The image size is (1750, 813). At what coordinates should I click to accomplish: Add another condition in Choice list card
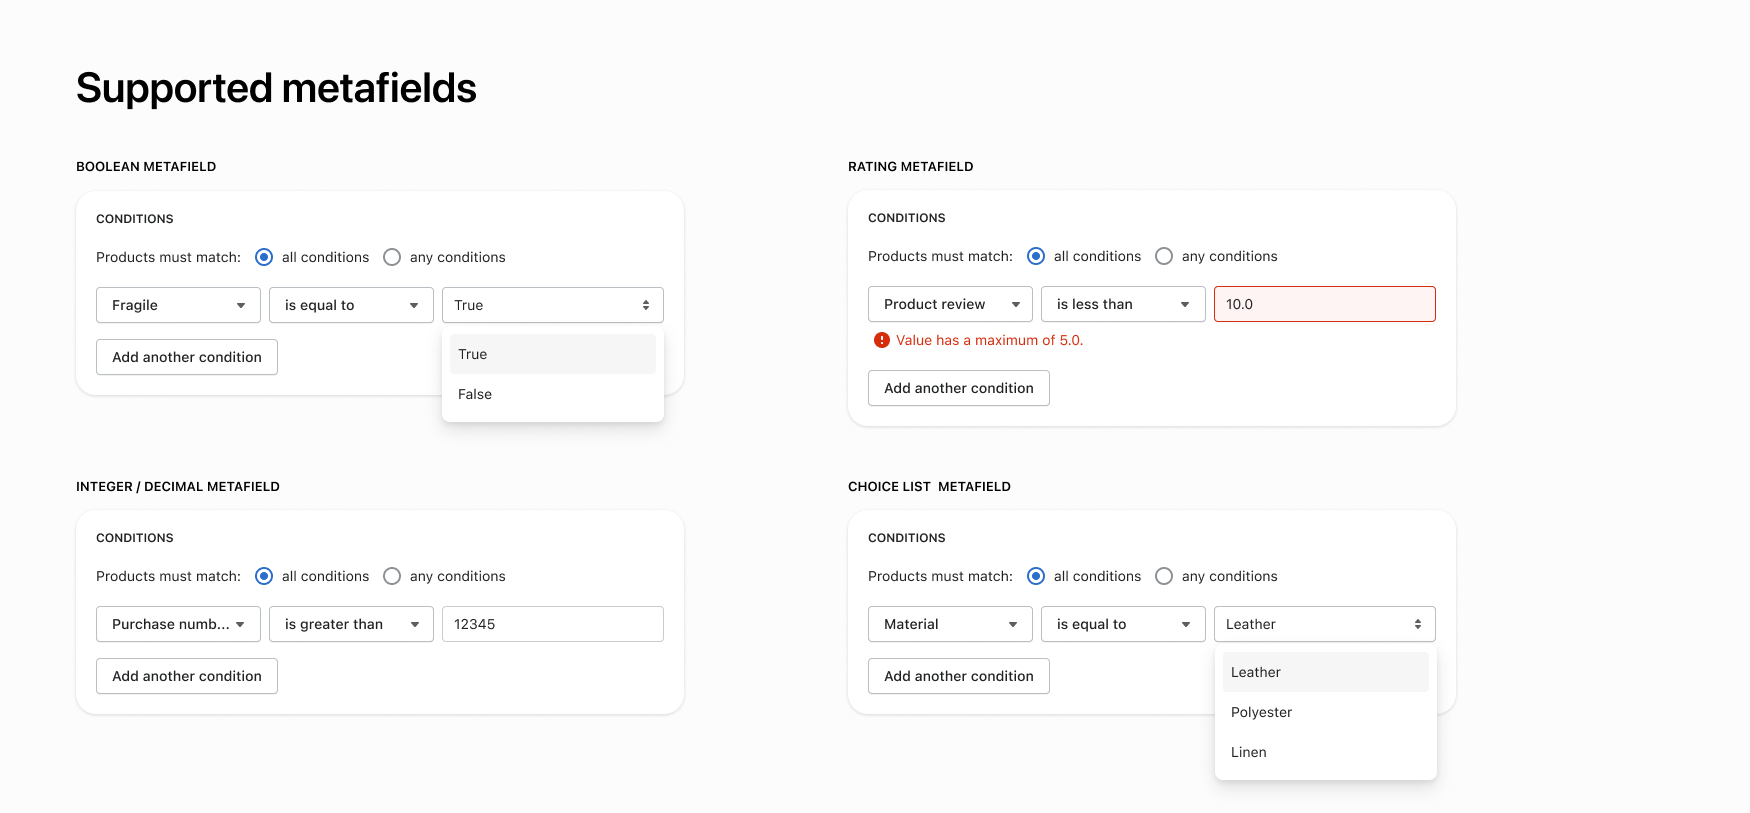[x=959, y=676]
